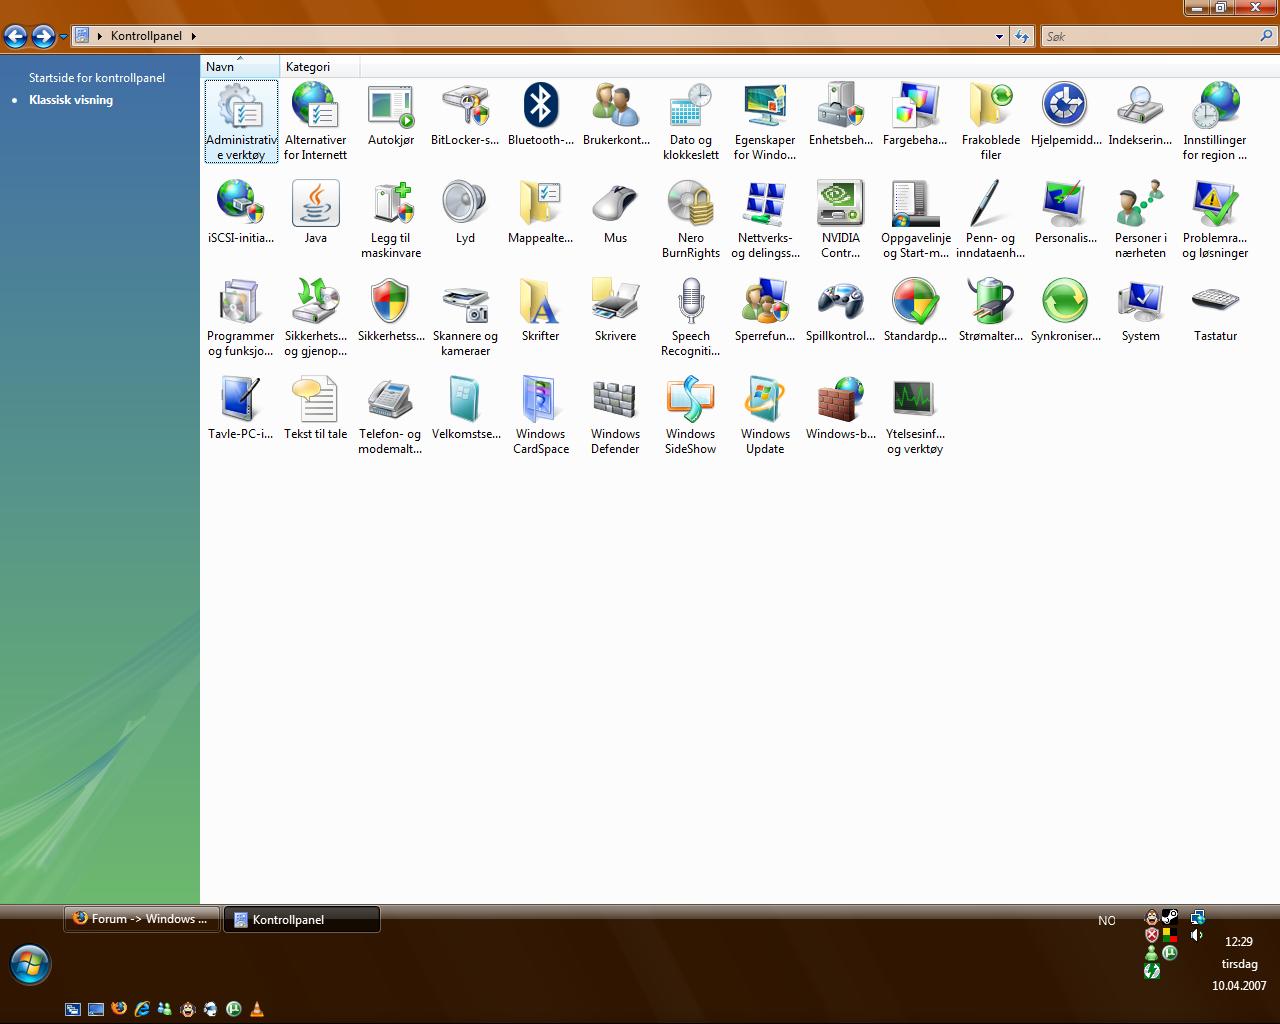
Task: Open Sikkerhetskopiering og gjenoppretting
Action: (316, 317)
